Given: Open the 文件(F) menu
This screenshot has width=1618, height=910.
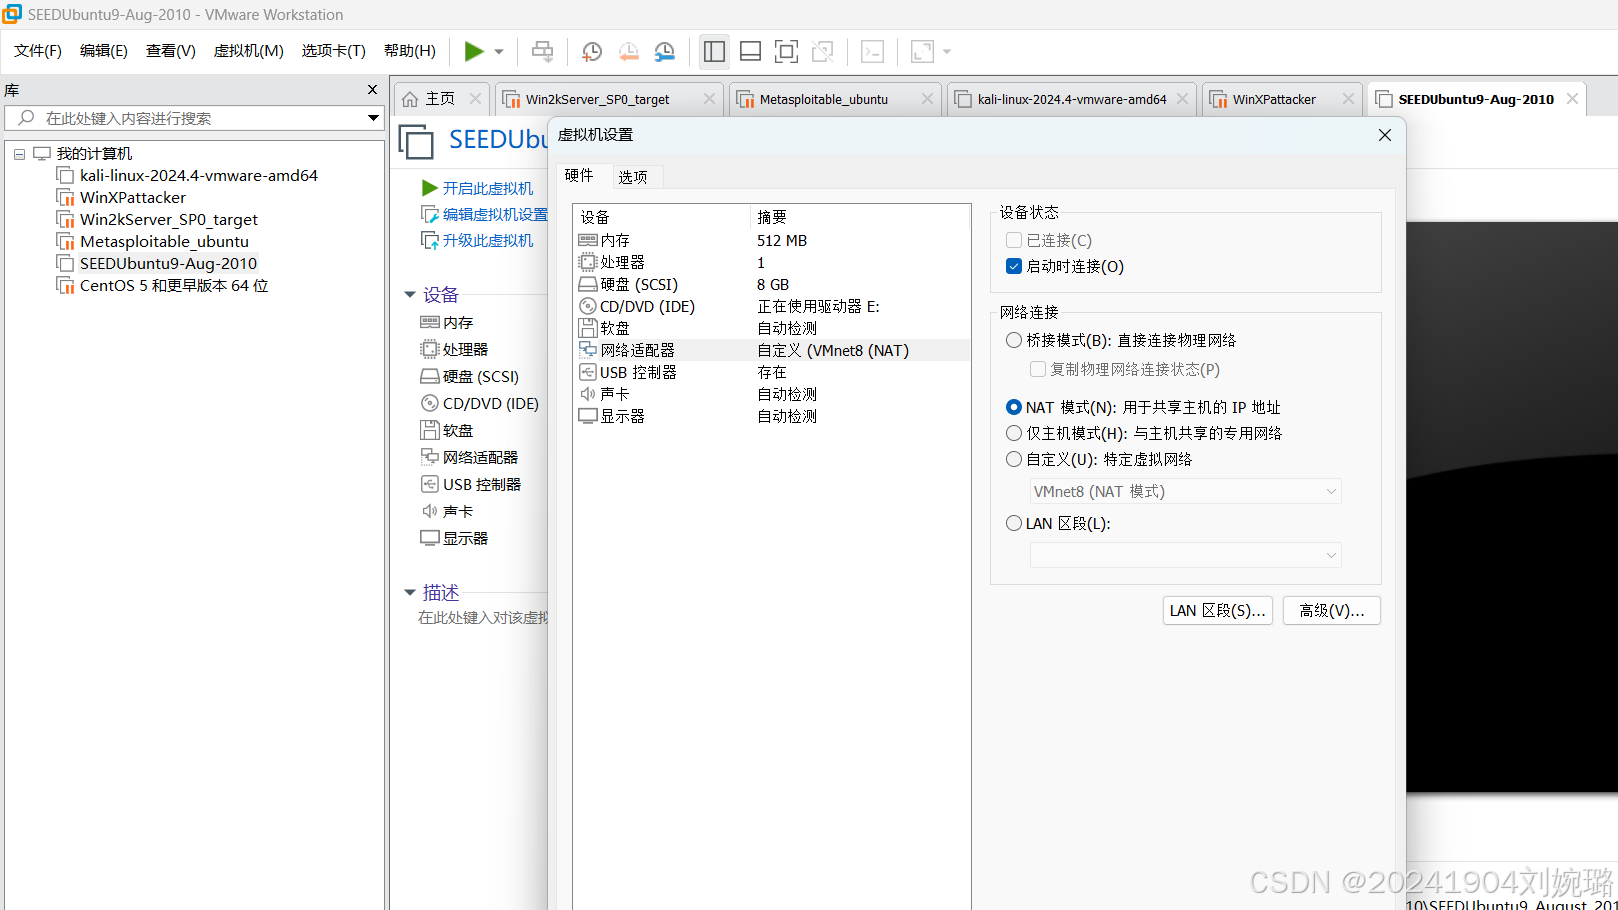Looking at the screenshot, I should (38, 51).
